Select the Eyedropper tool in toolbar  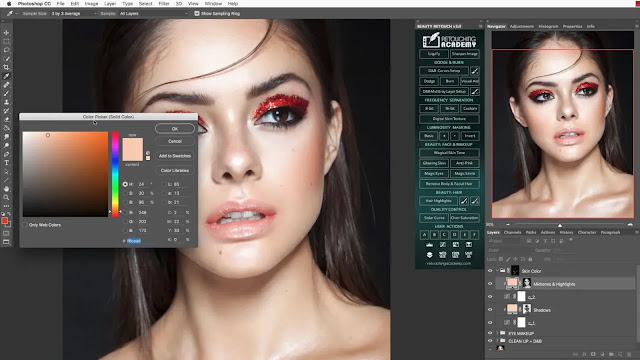coord(6,76)
